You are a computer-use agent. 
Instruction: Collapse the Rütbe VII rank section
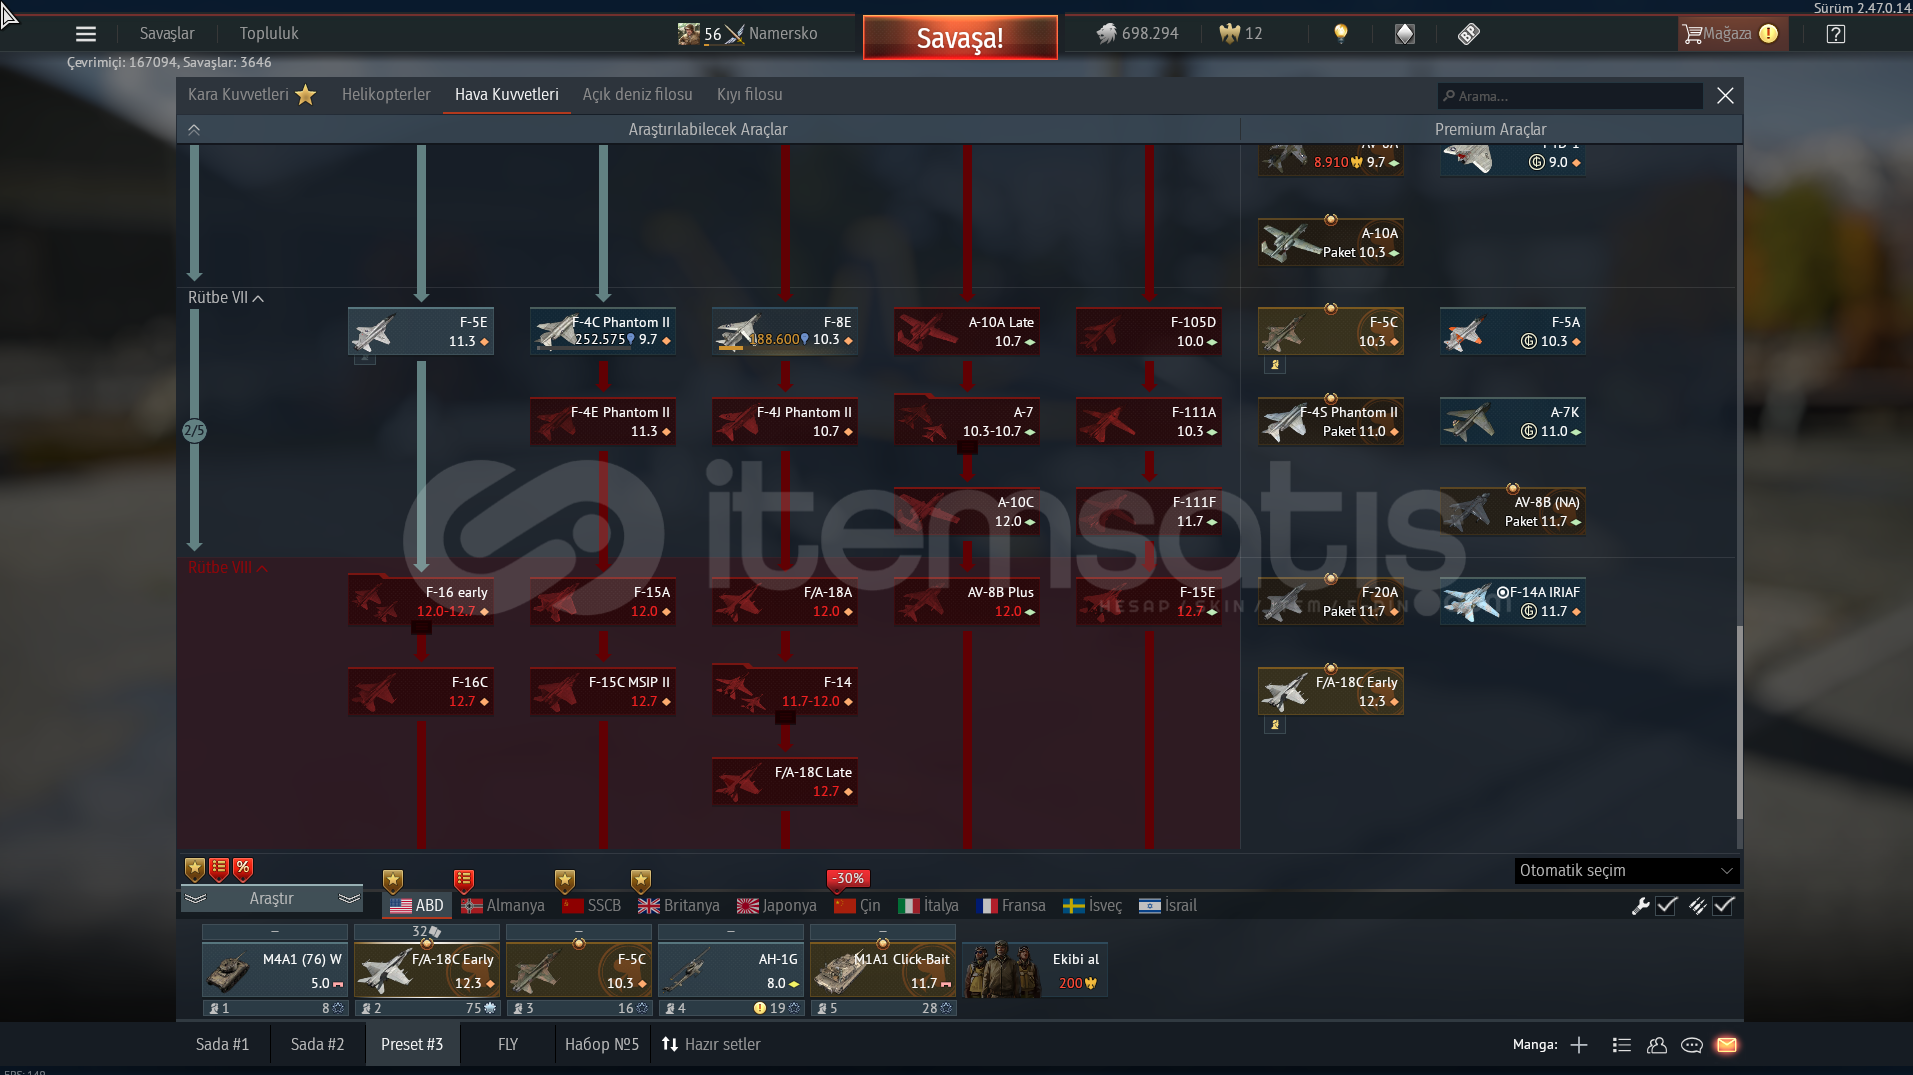pyautogui.click(x=226, y=298)
